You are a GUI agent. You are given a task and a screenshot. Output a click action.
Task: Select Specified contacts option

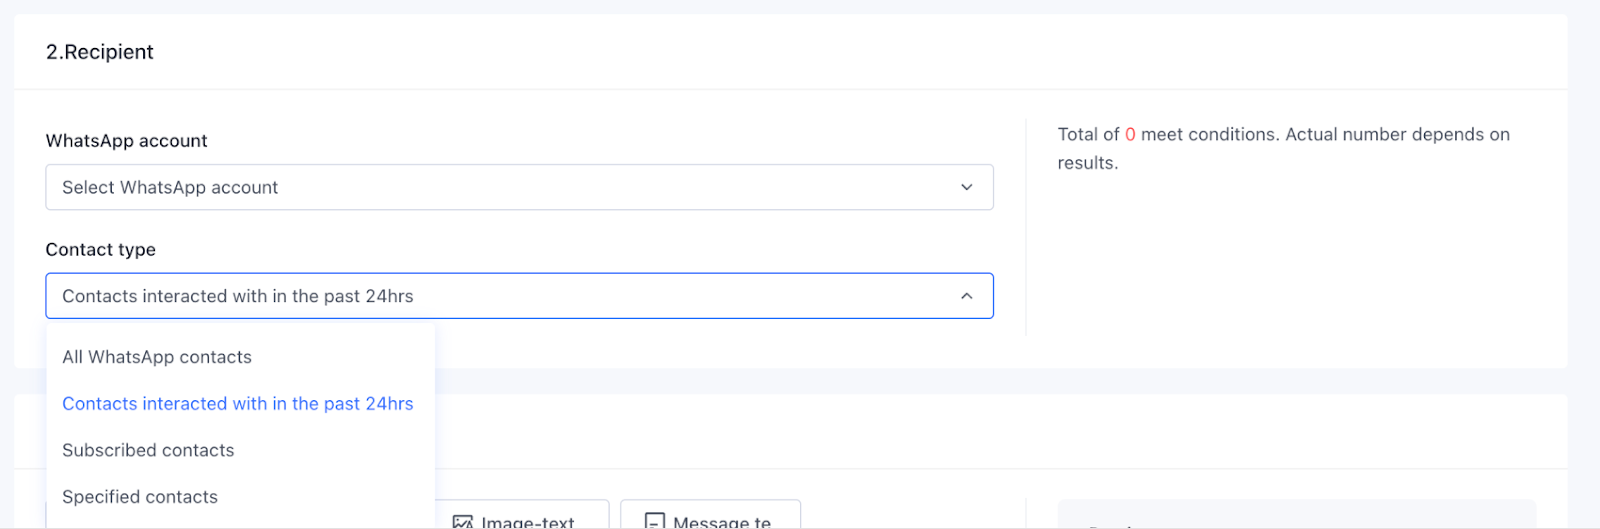(x=140, y=497)
